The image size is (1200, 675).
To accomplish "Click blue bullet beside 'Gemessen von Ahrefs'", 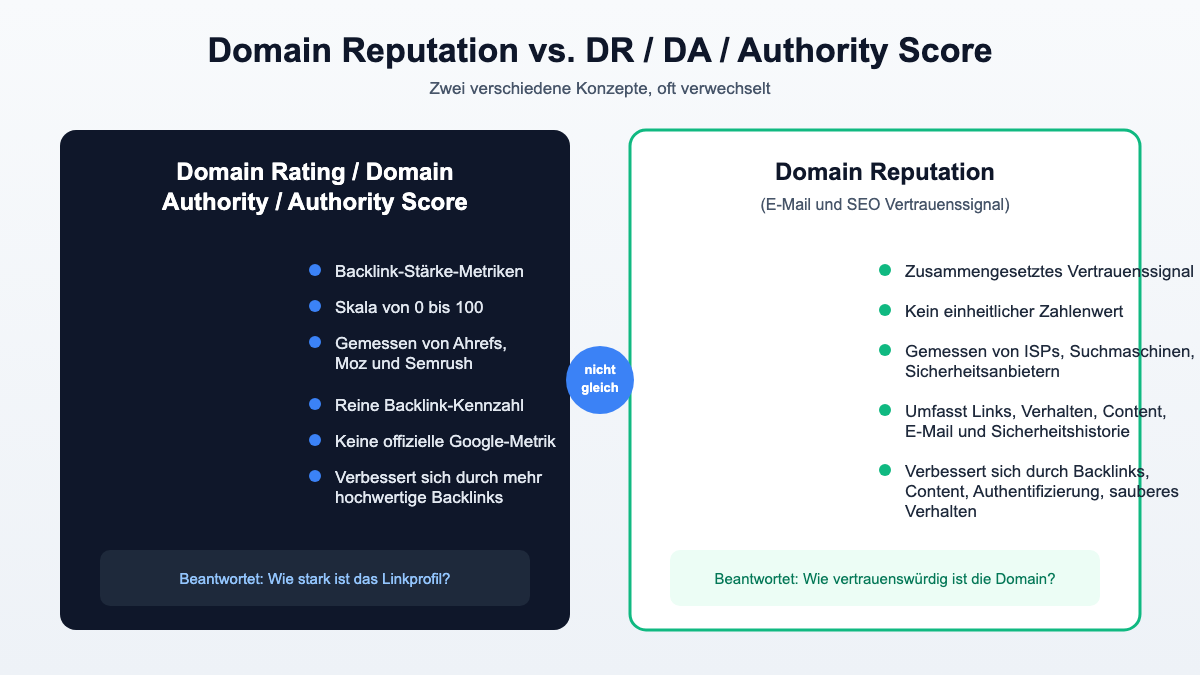I will click(315, 342).
